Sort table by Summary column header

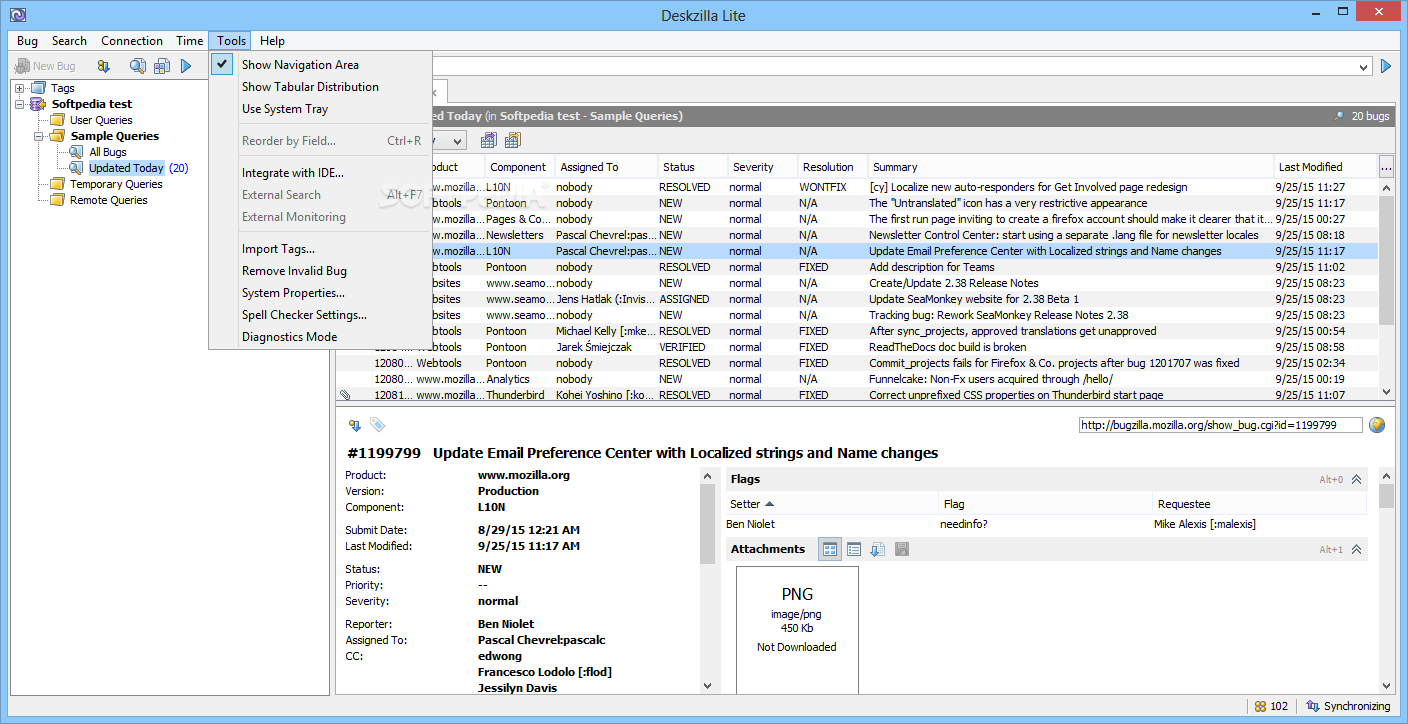[1071, 167]
